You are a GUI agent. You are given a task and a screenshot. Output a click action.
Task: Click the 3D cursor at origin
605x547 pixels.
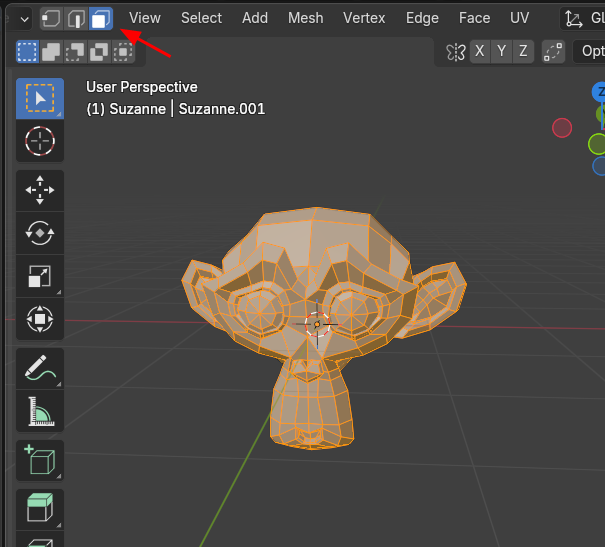pos(317,324)
